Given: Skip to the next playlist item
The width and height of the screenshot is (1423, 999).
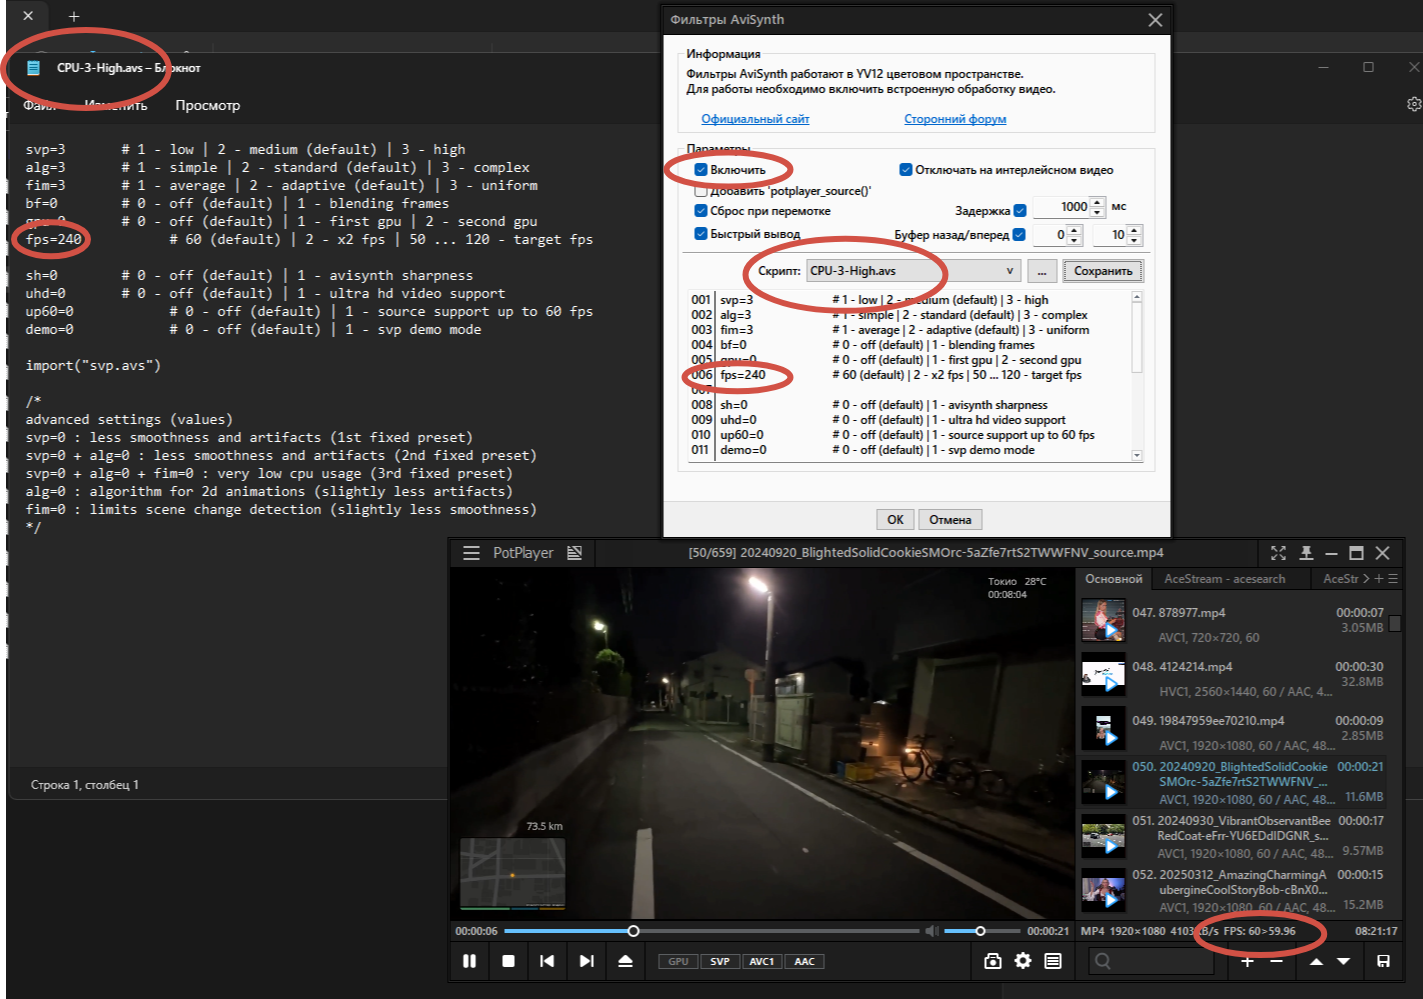Looking at the screenshot, I should (586, 961).
